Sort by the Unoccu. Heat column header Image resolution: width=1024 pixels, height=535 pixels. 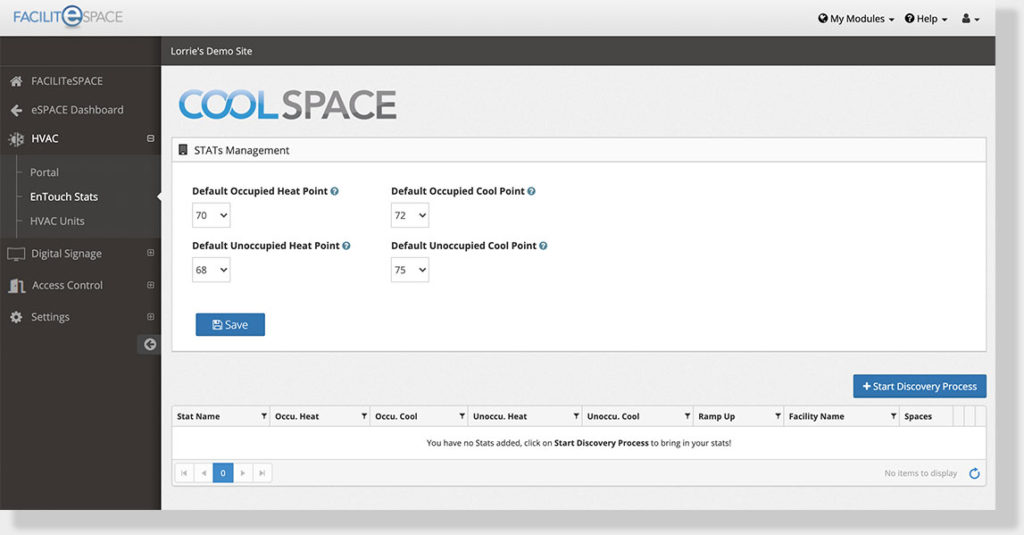point(500,416)
